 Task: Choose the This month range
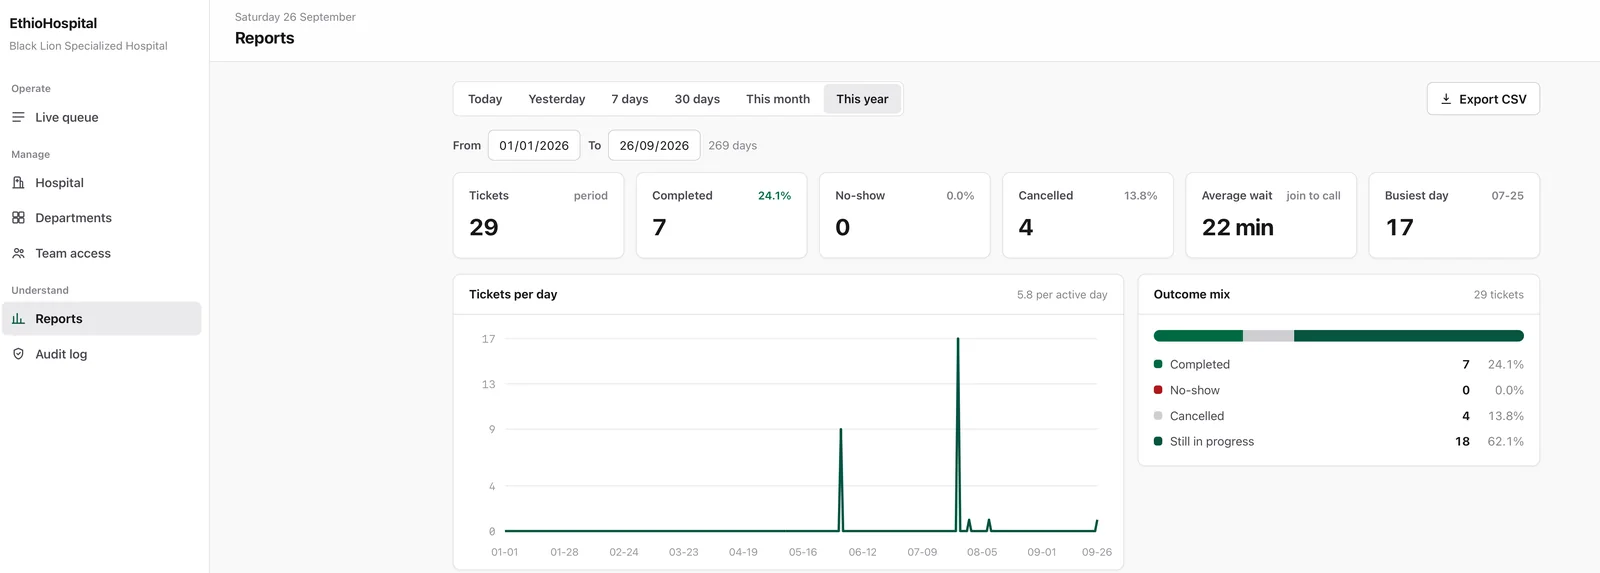pyautogui.click(x=778, y=99)
